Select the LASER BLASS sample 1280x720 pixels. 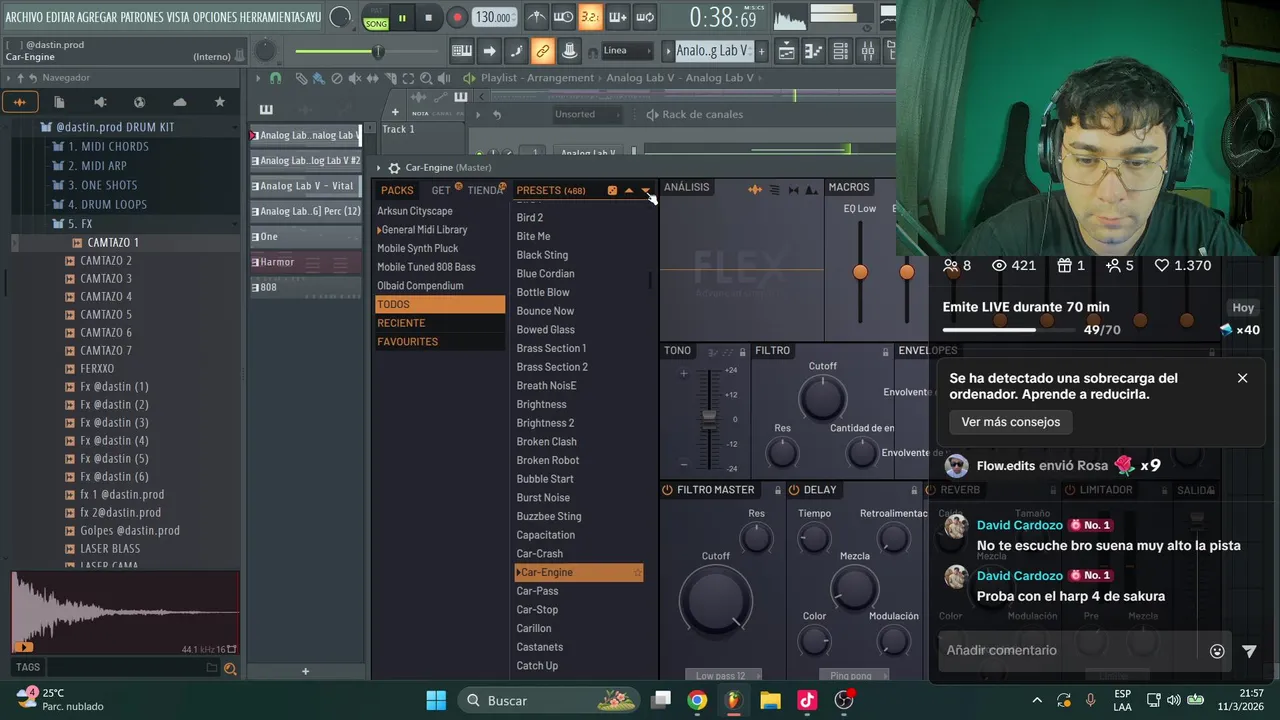pos(102,548)
